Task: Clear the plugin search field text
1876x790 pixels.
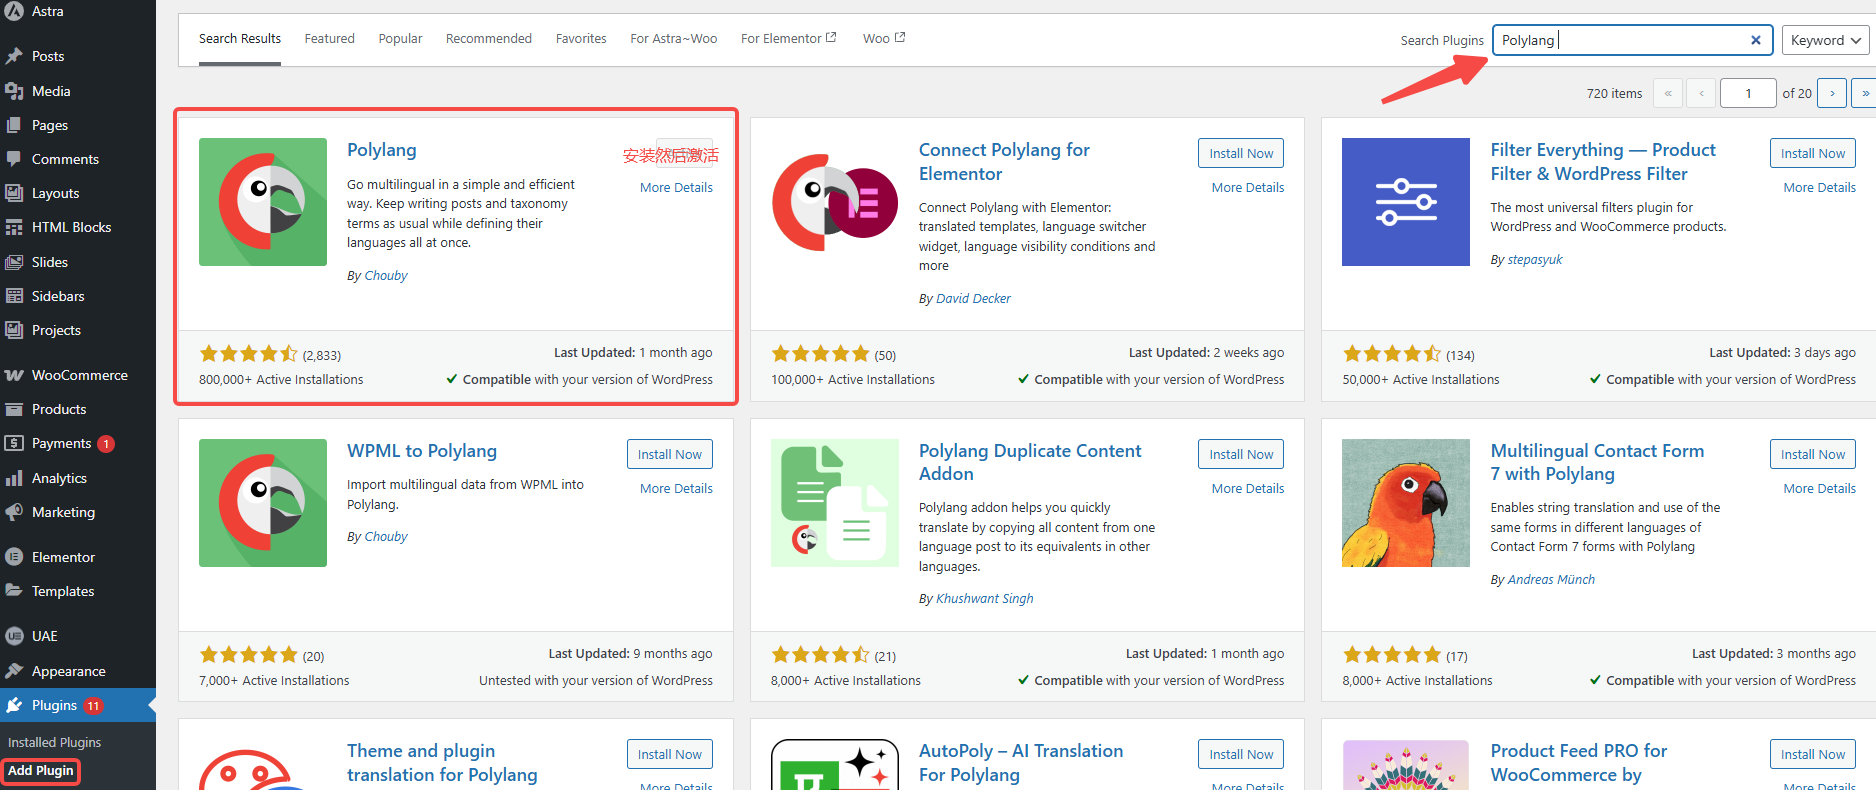Action: (x=1755, y=40)
